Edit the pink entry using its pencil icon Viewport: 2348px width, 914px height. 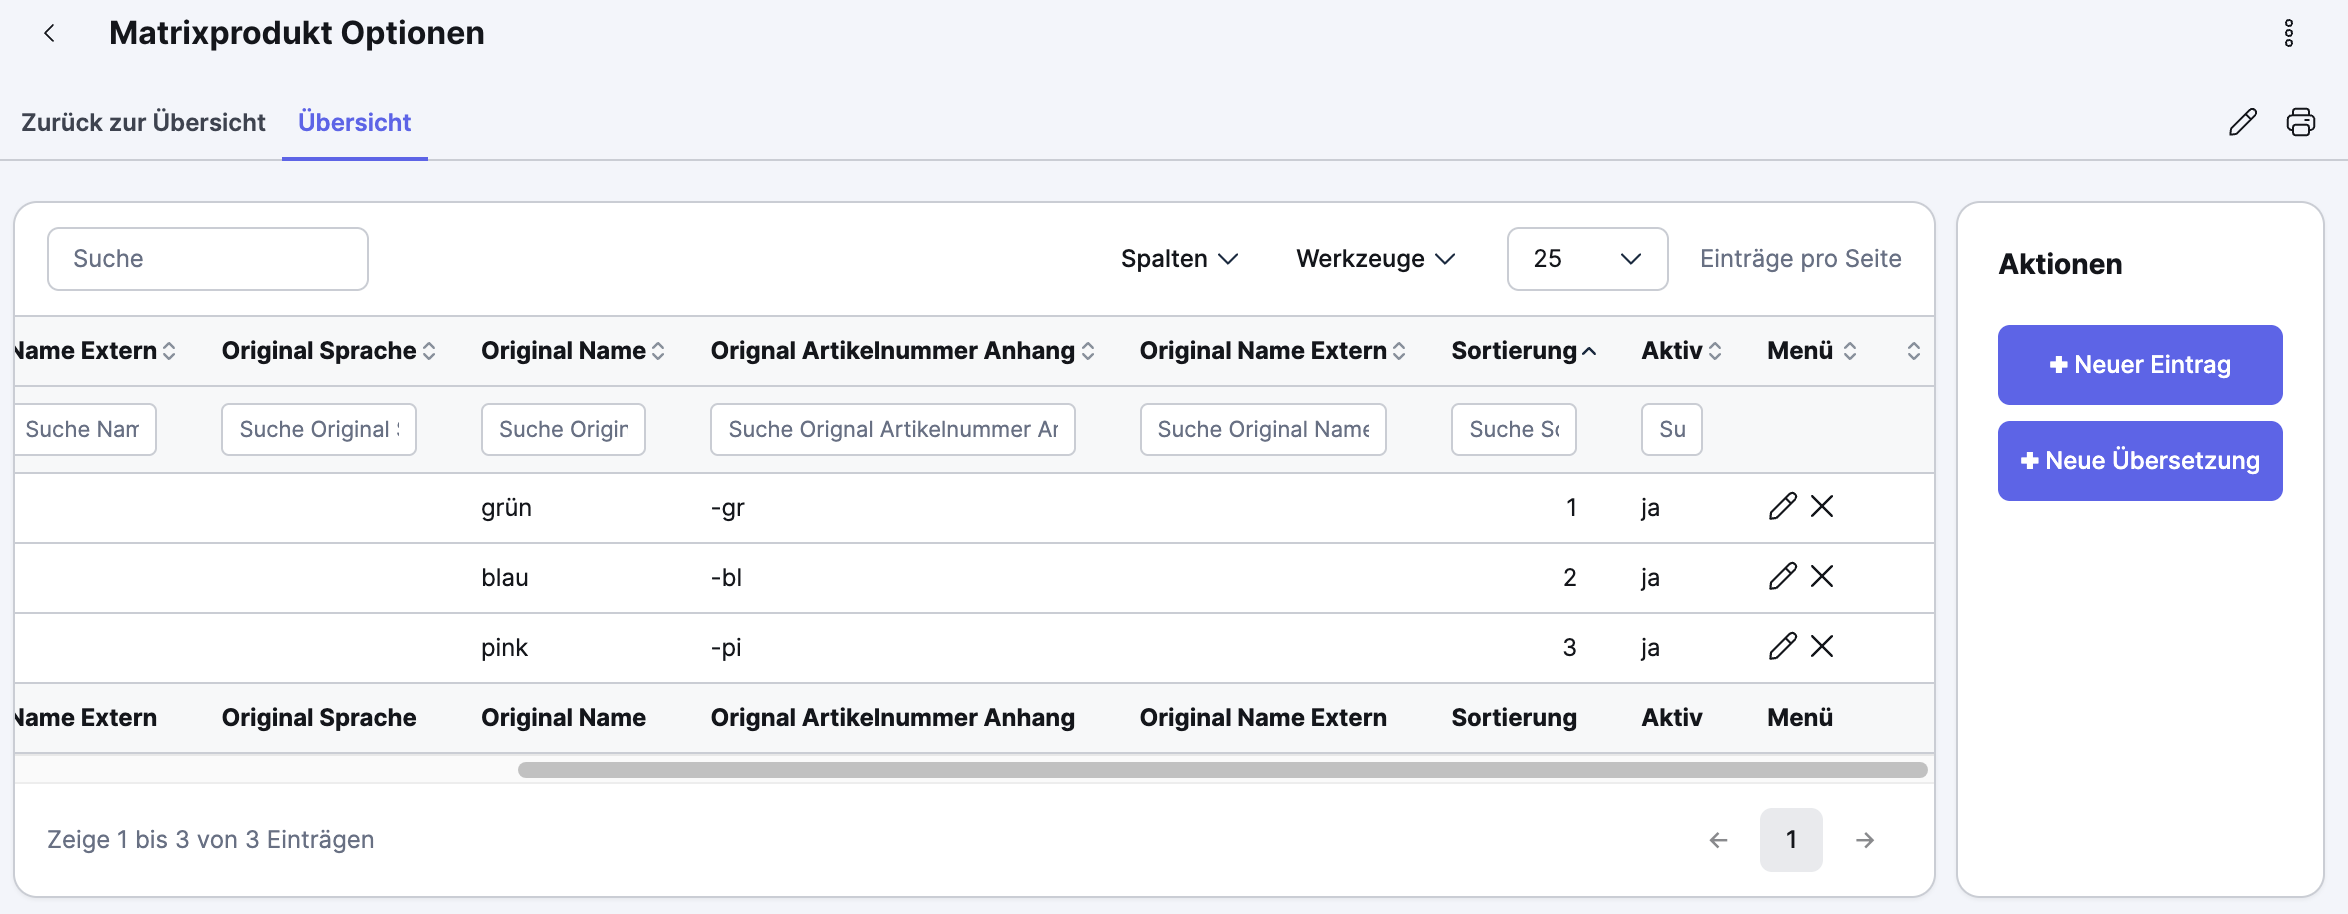(1782, 647)
